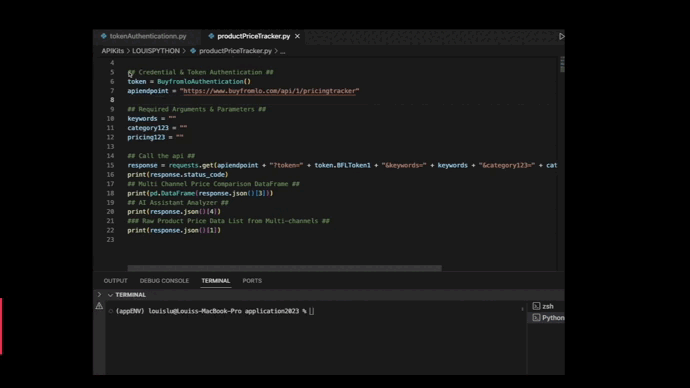Click 'Credential & Token Authentication' comment

pos(200,72)
